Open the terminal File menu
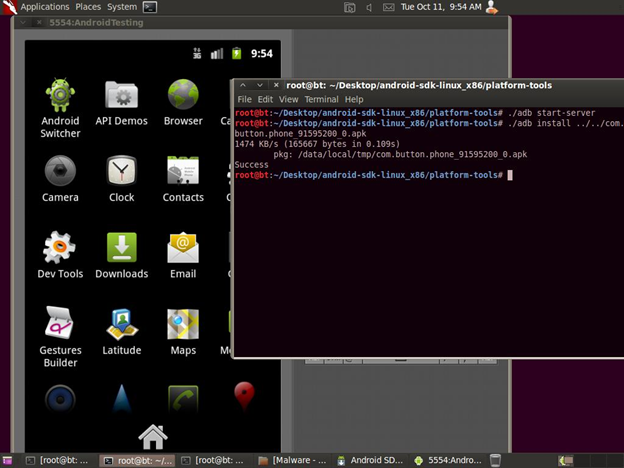The image size is (624, 468). (x=244, y=100)
